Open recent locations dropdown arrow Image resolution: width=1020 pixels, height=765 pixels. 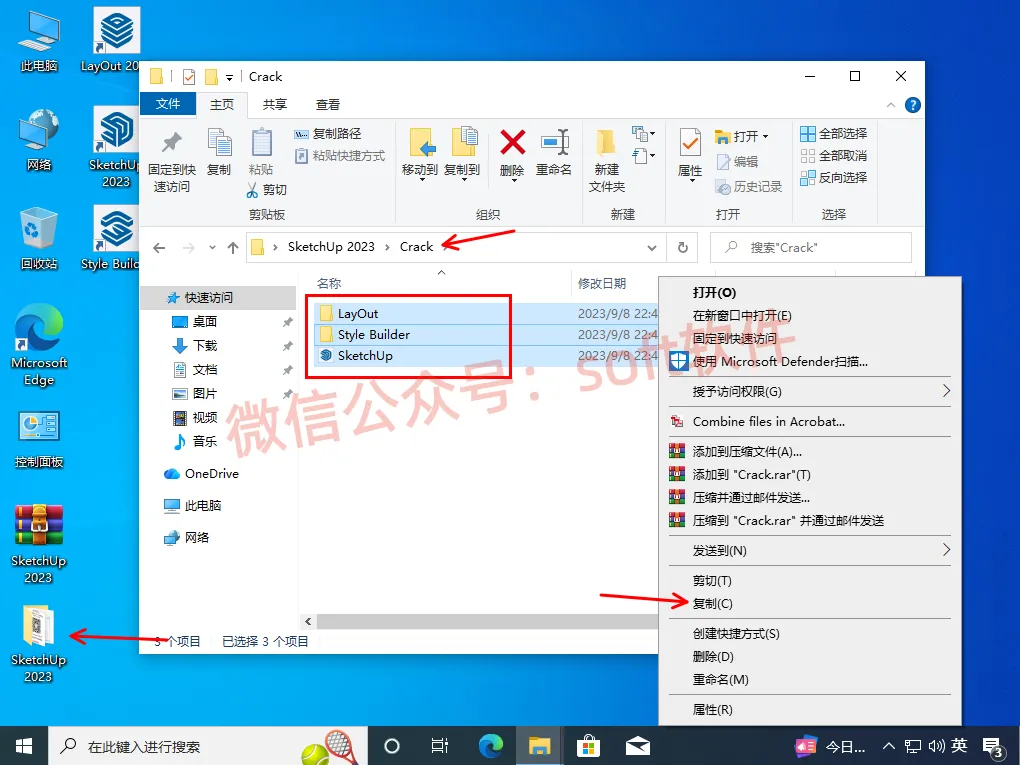212,248
